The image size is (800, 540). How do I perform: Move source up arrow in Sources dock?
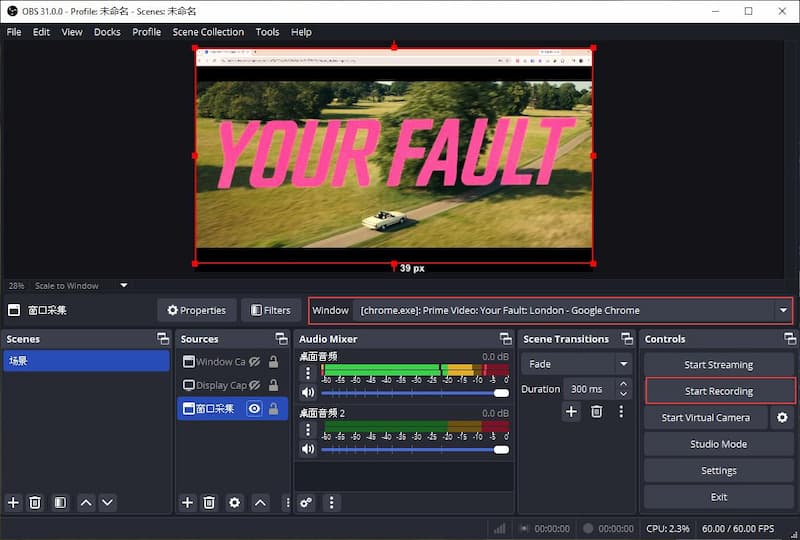click(260, 503)
